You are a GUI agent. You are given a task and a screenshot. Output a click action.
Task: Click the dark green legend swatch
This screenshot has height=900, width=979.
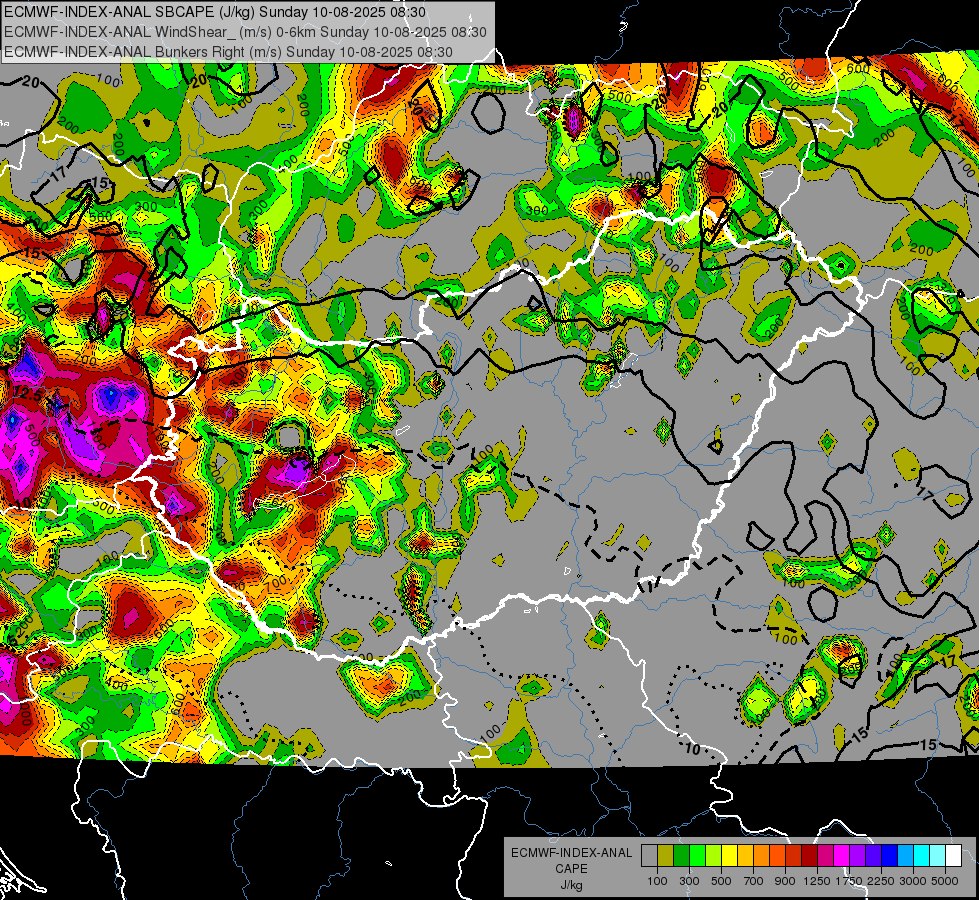(681, 856)
